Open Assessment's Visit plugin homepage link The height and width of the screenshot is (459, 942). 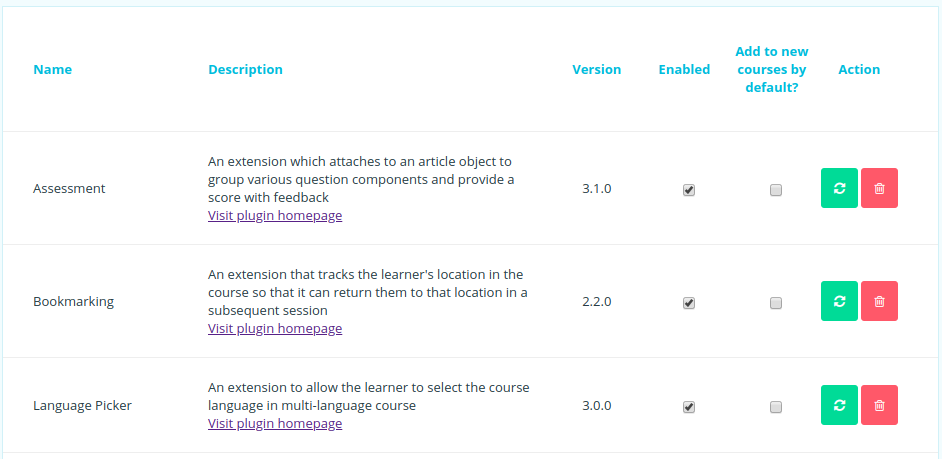[x=275, y=215]
